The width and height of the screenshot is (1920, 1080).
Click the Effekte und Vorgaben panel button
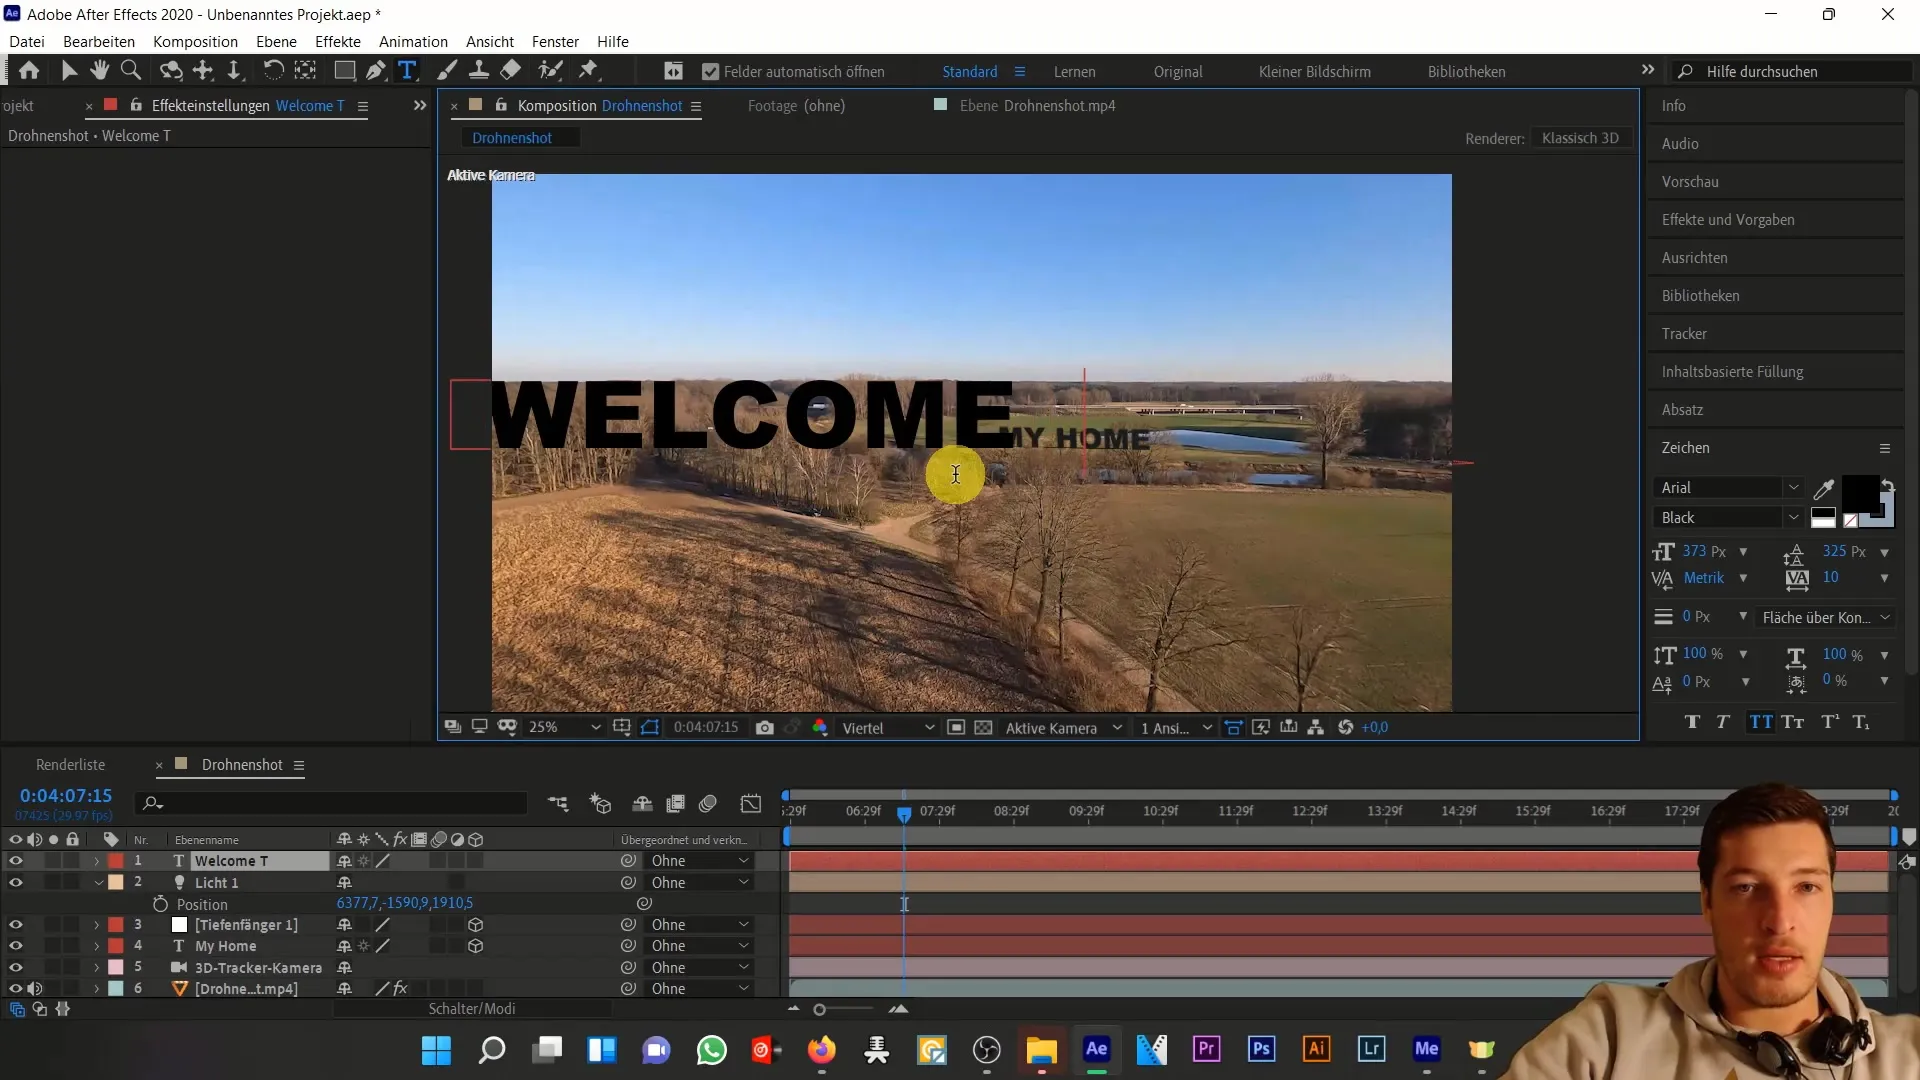1729,219
